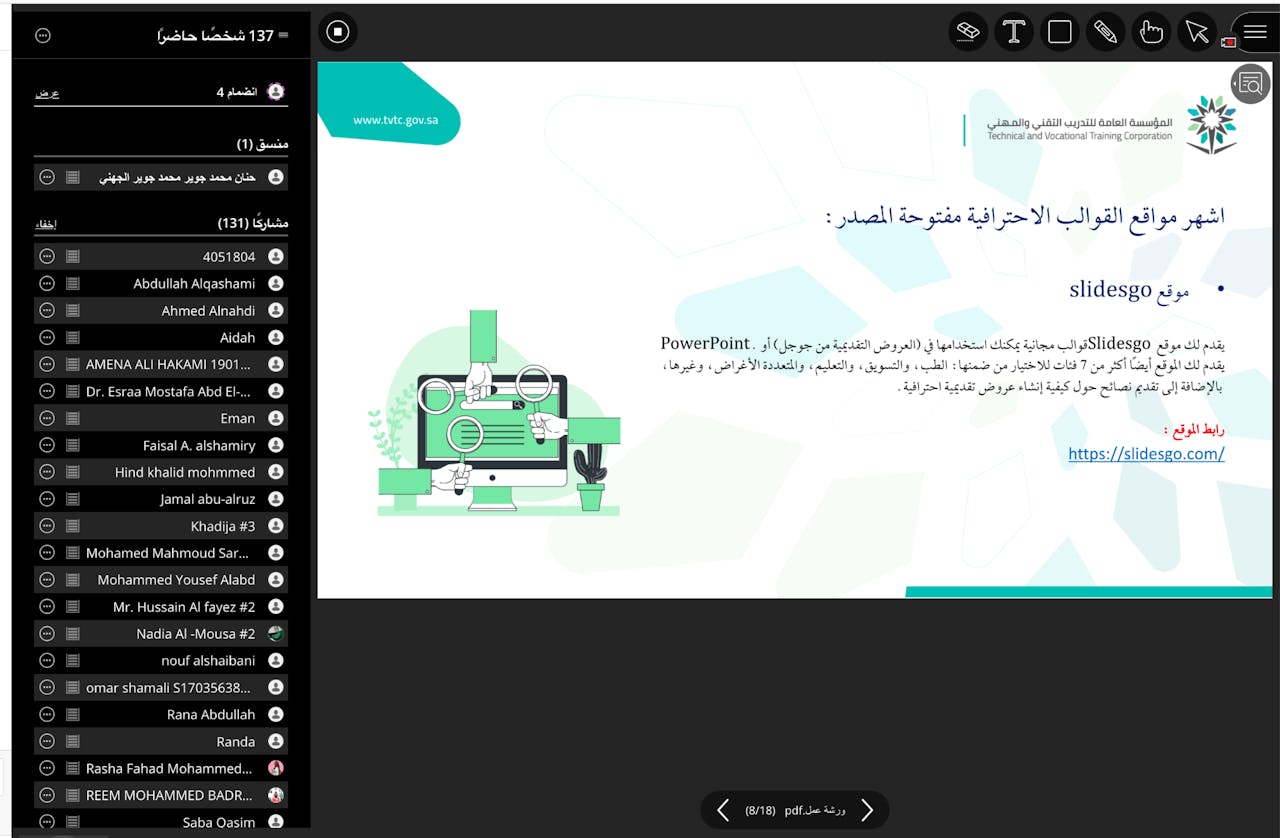Open attendee controls for Jamal abu-alruz

(x=46, y=499)
